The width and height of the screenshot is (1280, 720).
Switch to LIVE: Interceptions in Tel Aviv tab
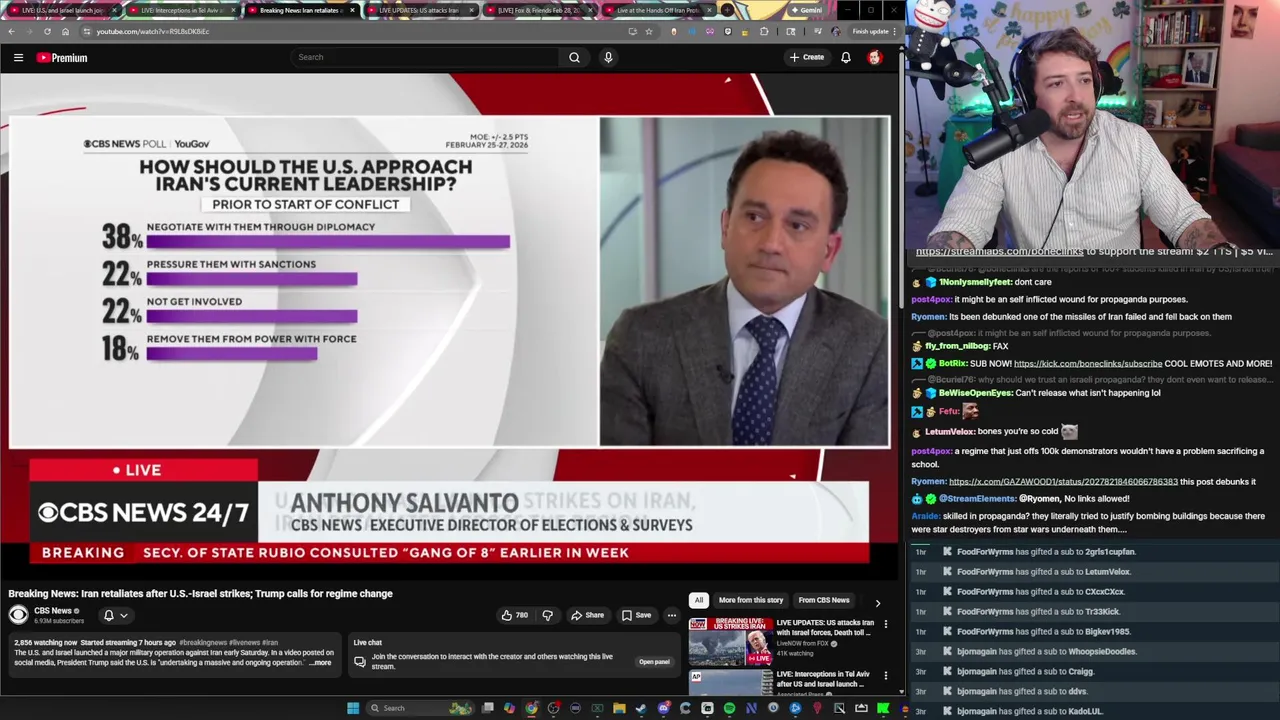181,10
